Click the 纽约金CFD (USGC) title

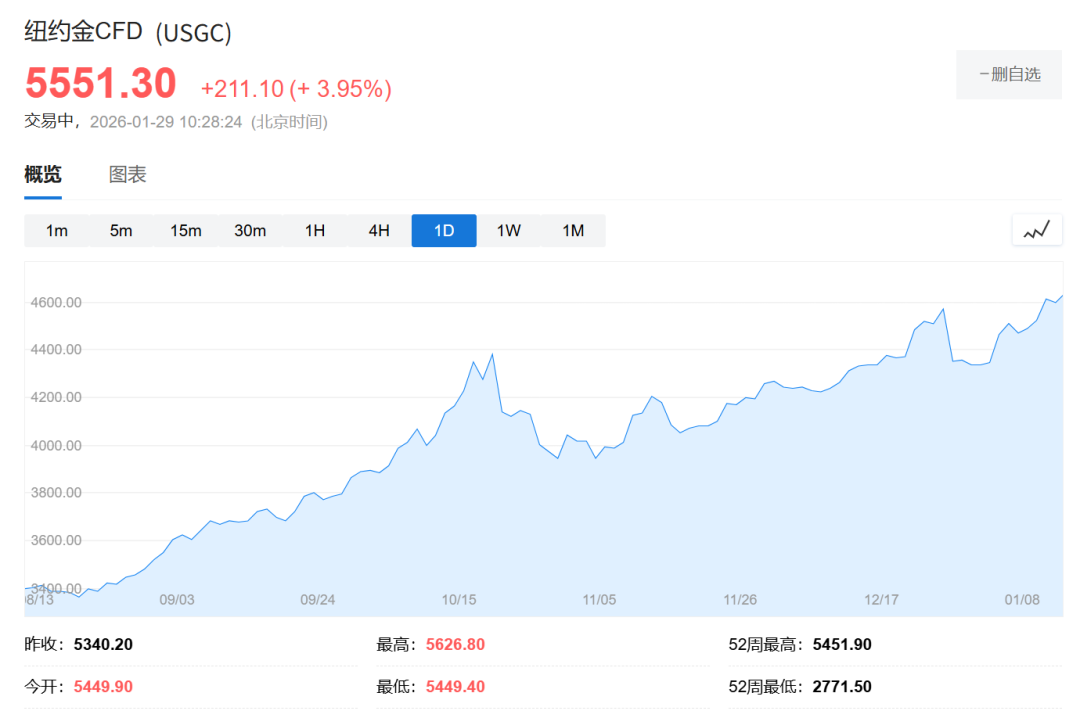[x=128, y=32]
